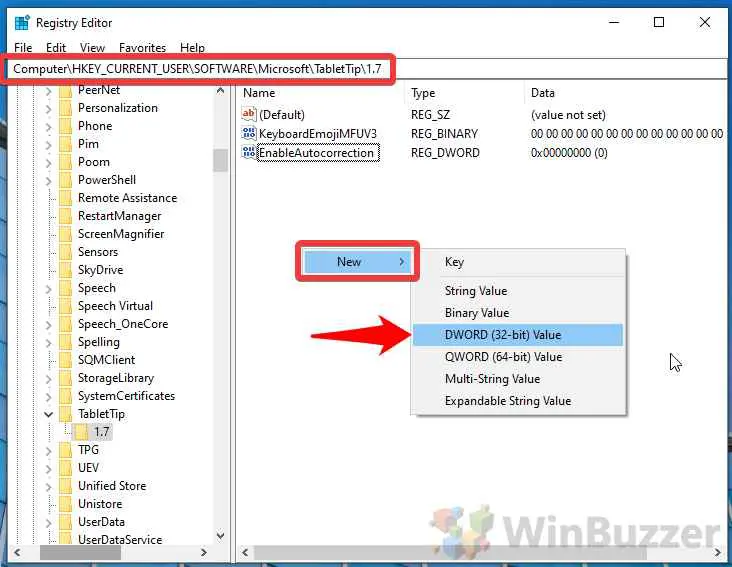Open the New submenu item
The image size is (732, 567).
tap(357, 262)
